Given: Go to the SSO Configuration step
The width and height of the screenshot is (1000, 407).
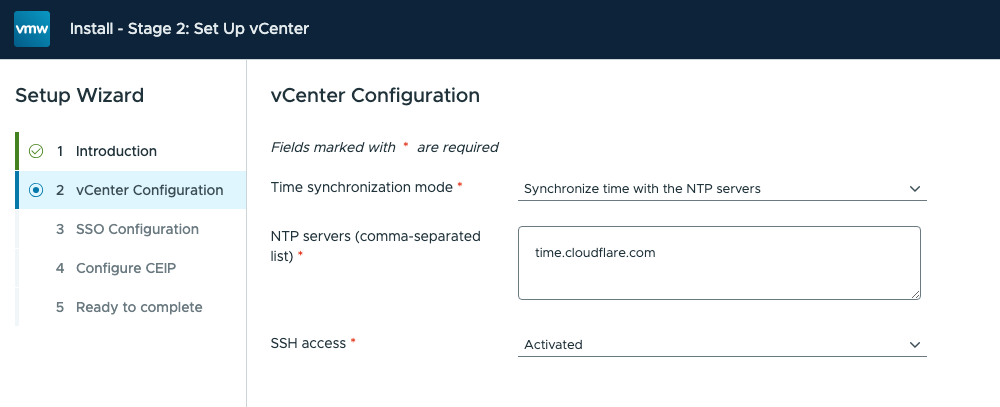Looking at the screenshot, I should pyautogui.click(x=130, y=229).
